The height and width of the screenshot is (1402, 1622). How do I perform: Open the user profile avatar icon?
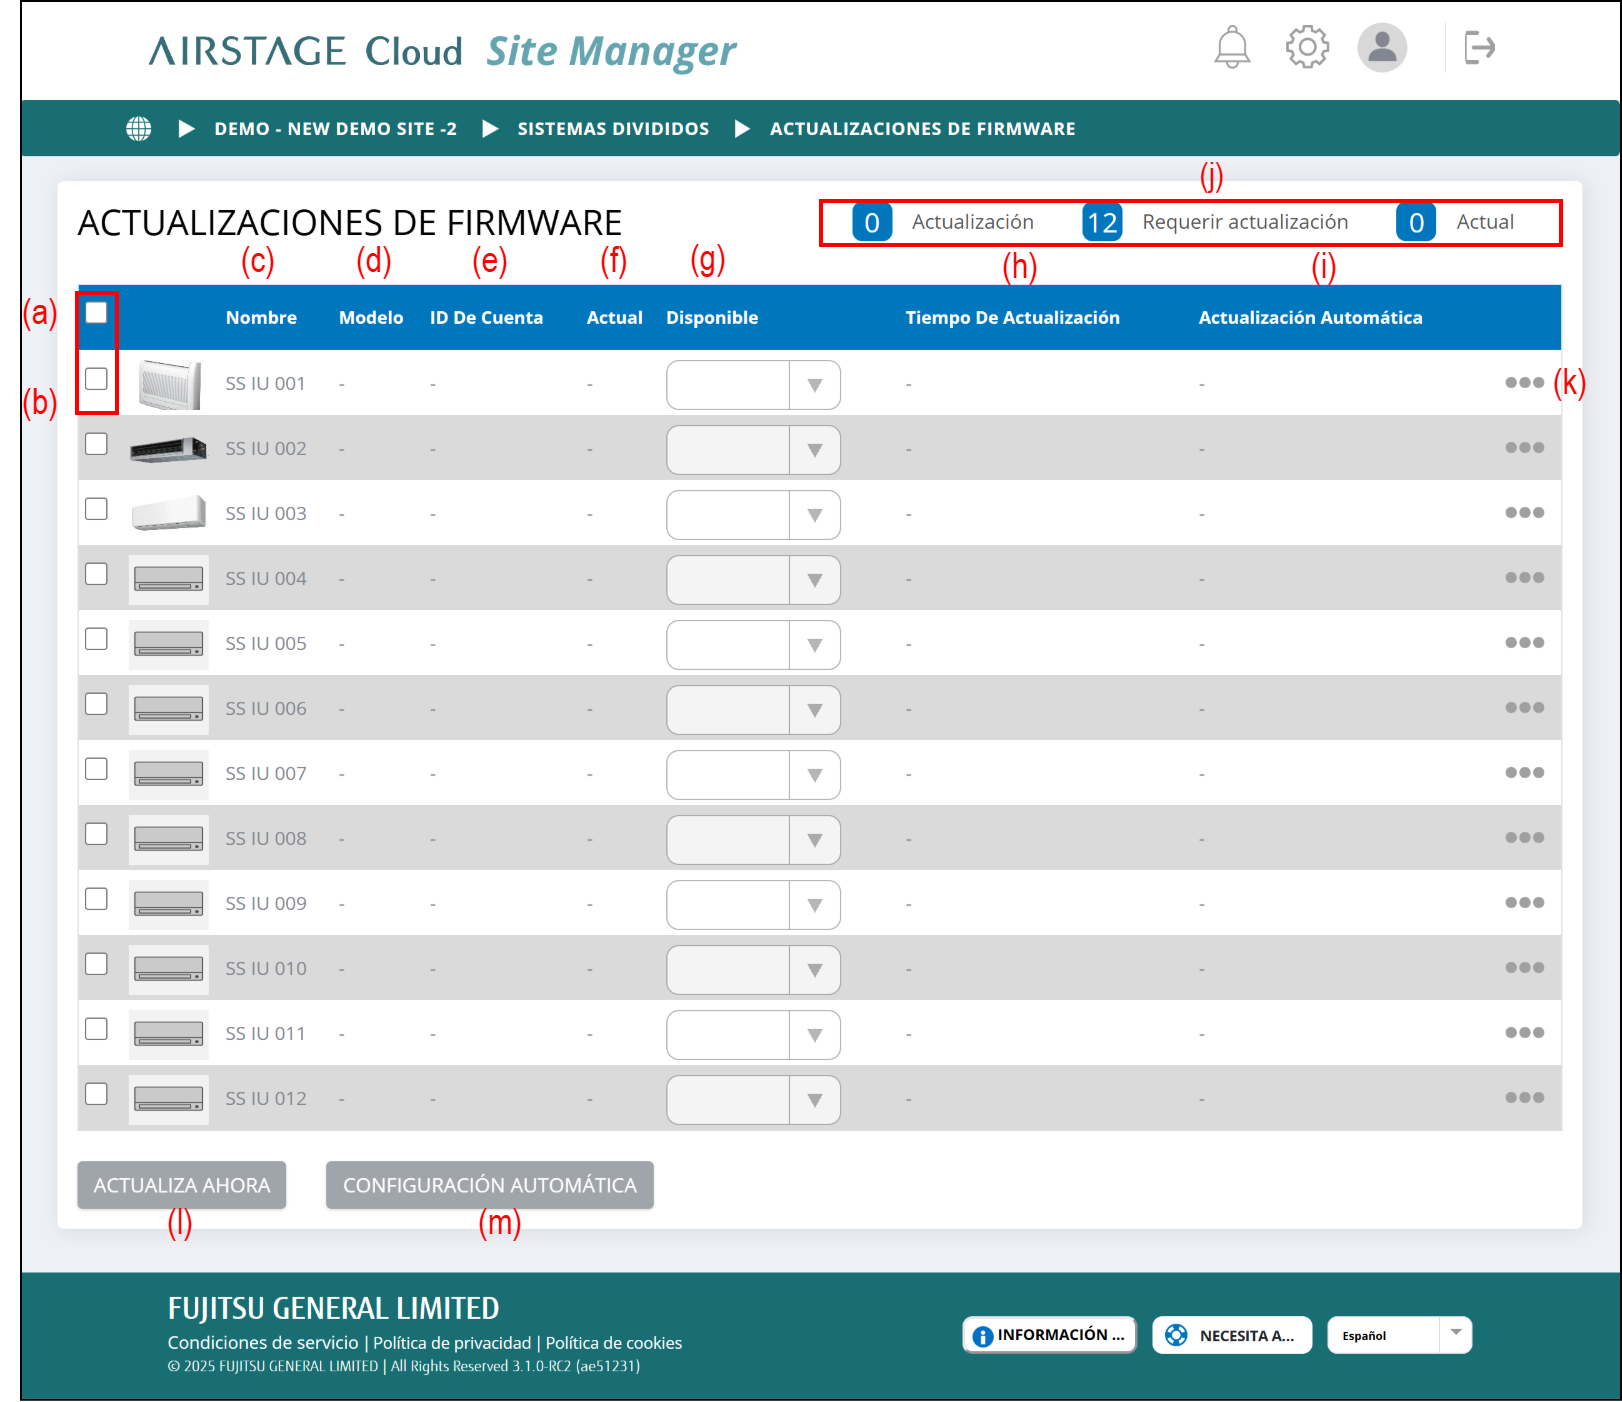pyautogui.click(x=1382, y=47)
